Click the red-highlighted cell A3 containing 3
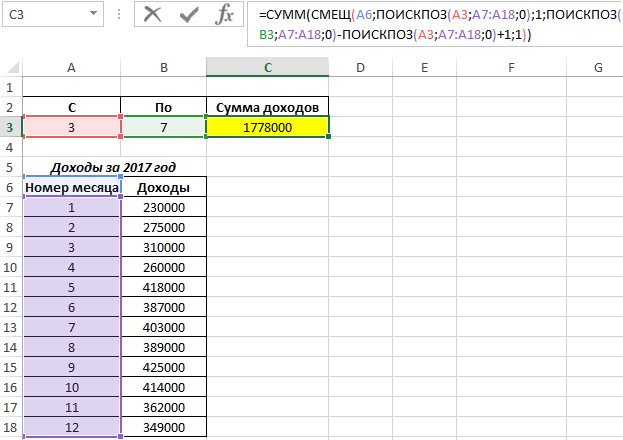623x440 pixels. (x=71, y=127)
